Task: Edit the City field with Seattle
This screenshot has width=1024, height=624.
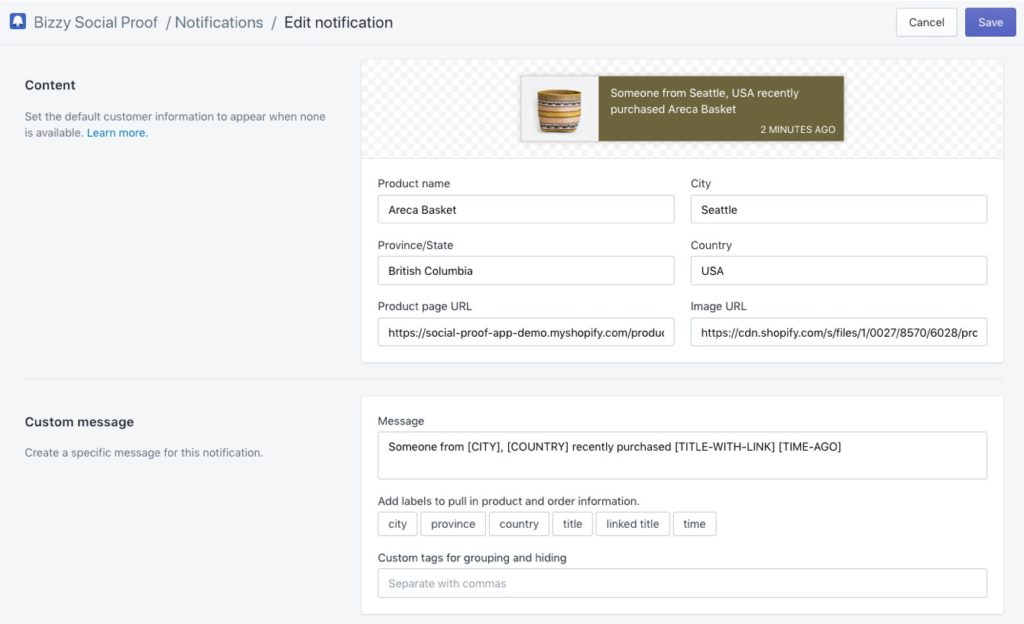Action: click(x=839, y=210)
